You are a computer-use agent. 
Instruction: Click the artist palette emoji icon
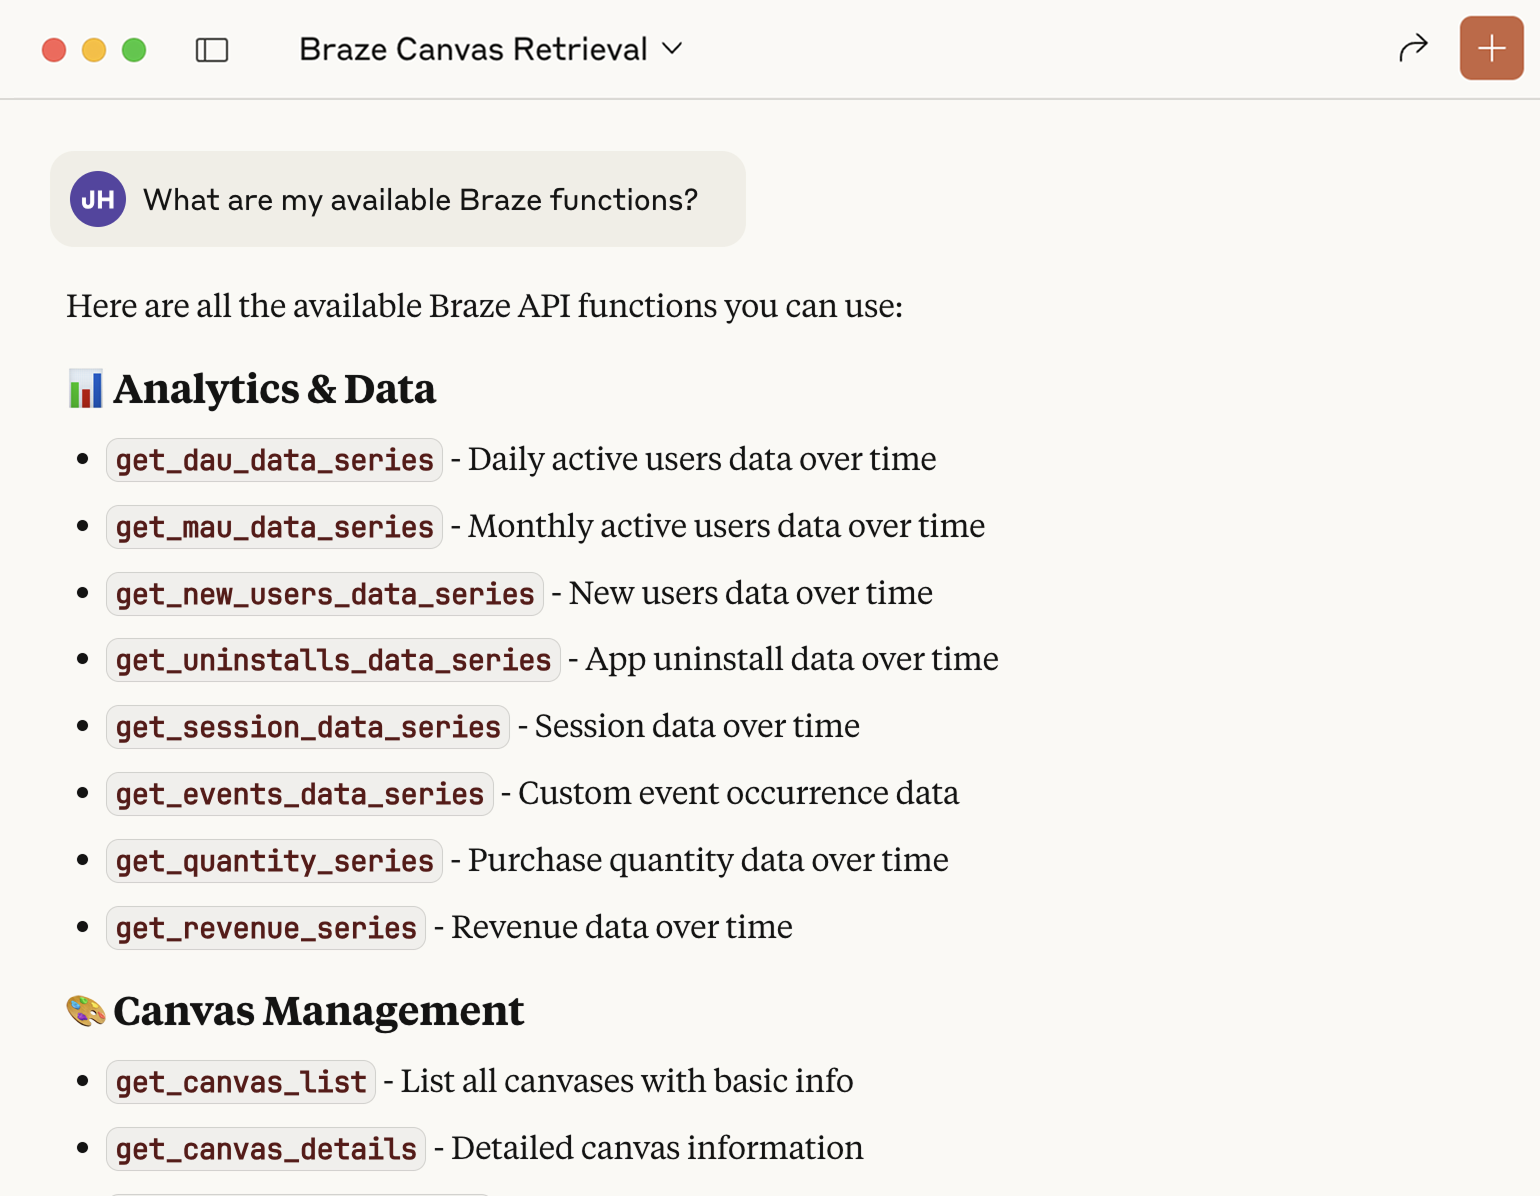86,1011
